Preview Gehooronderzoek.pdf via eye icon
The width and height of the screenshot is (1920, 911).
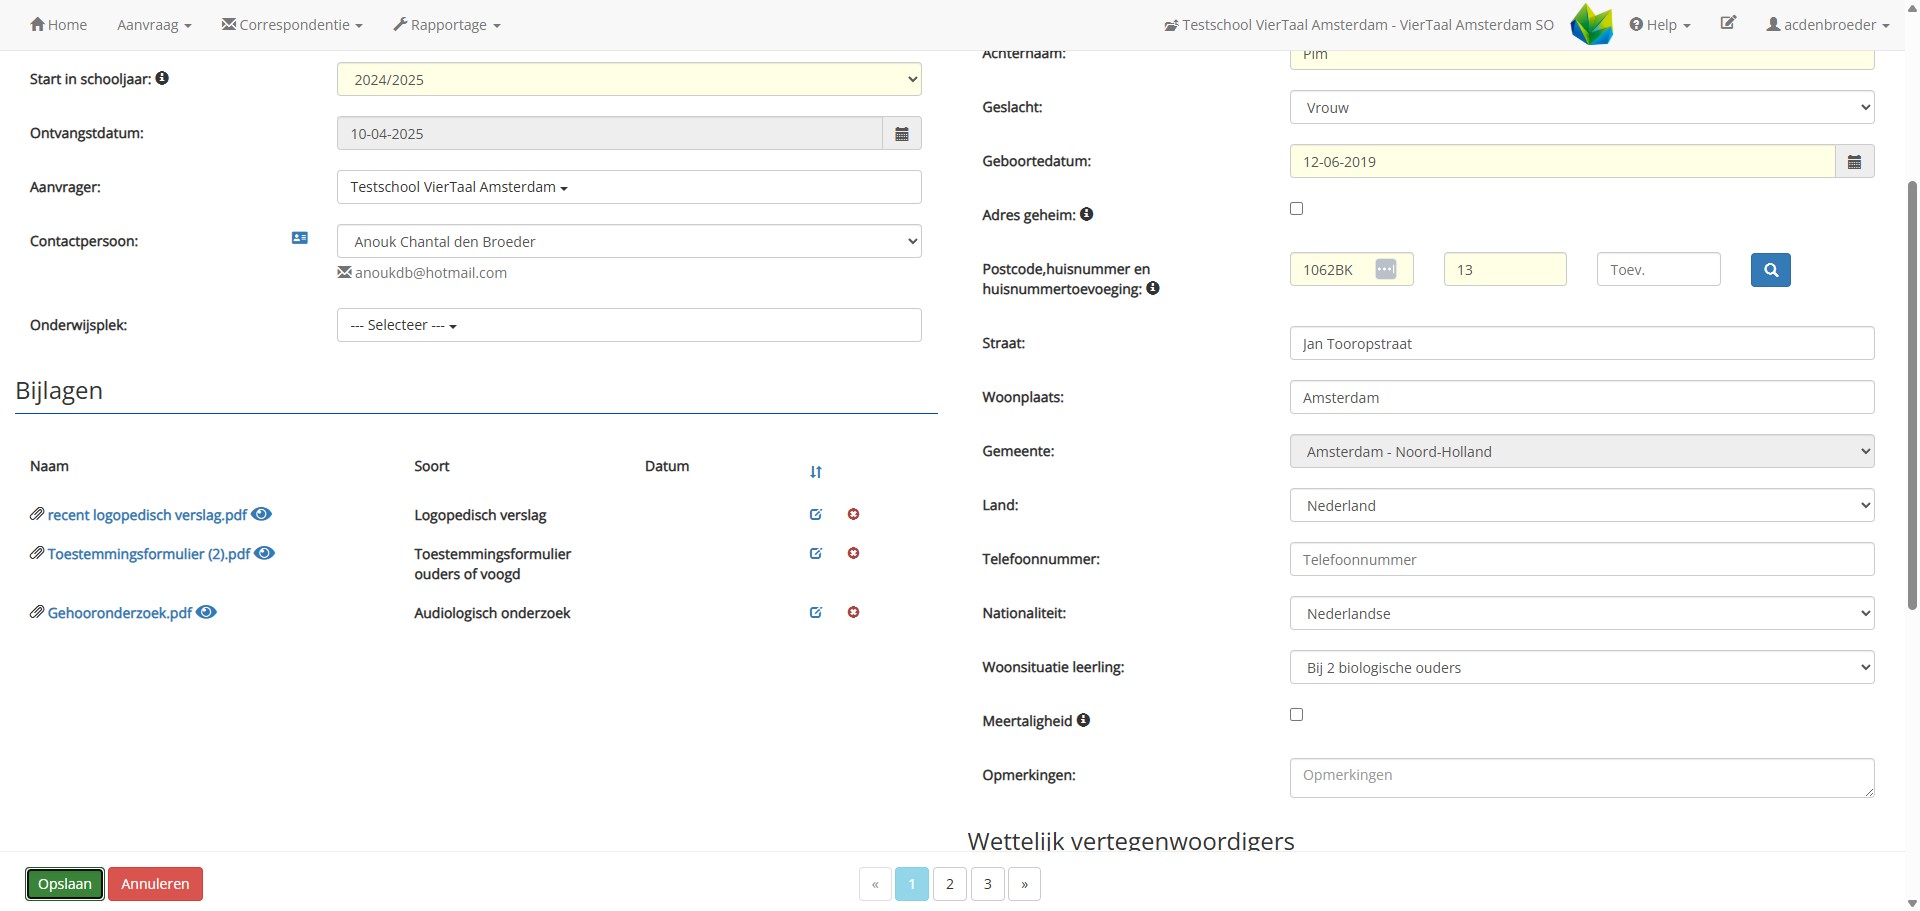pos(206,612)
